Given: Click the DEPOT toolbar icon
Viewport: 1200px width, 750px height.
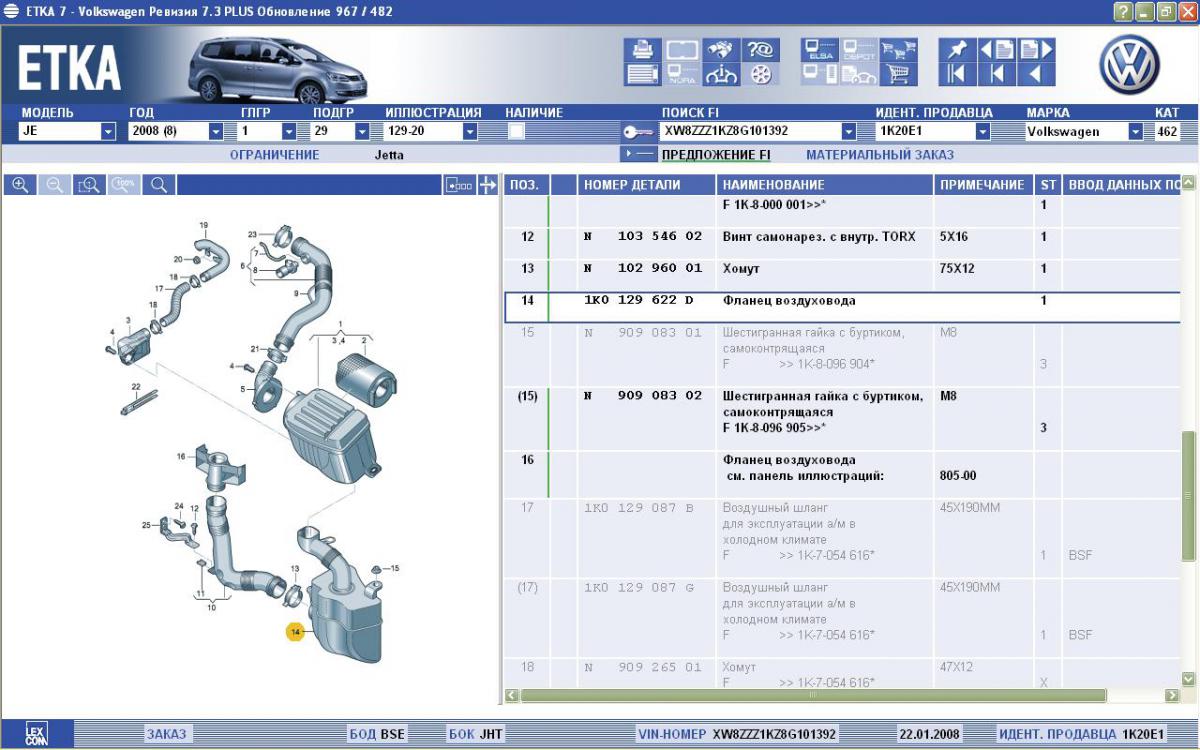Looking at the screenshot, I should [x=859, y=50].
